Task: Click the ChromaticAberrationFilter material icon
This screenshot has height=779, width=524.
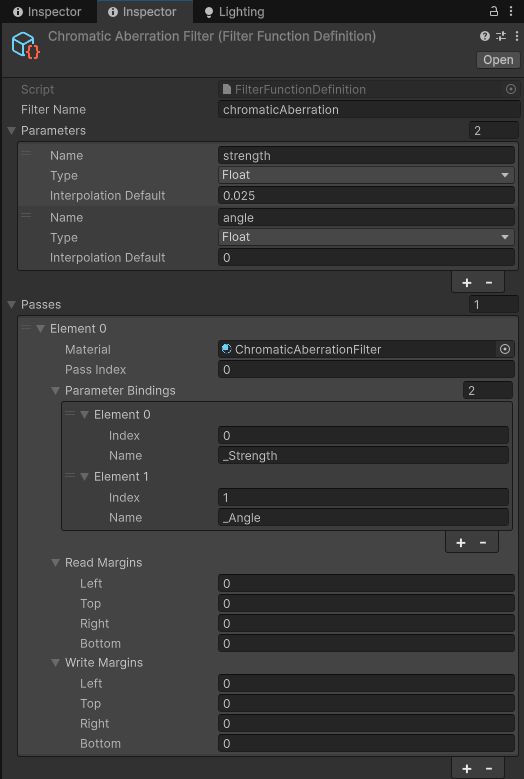Action: point(226,349)
